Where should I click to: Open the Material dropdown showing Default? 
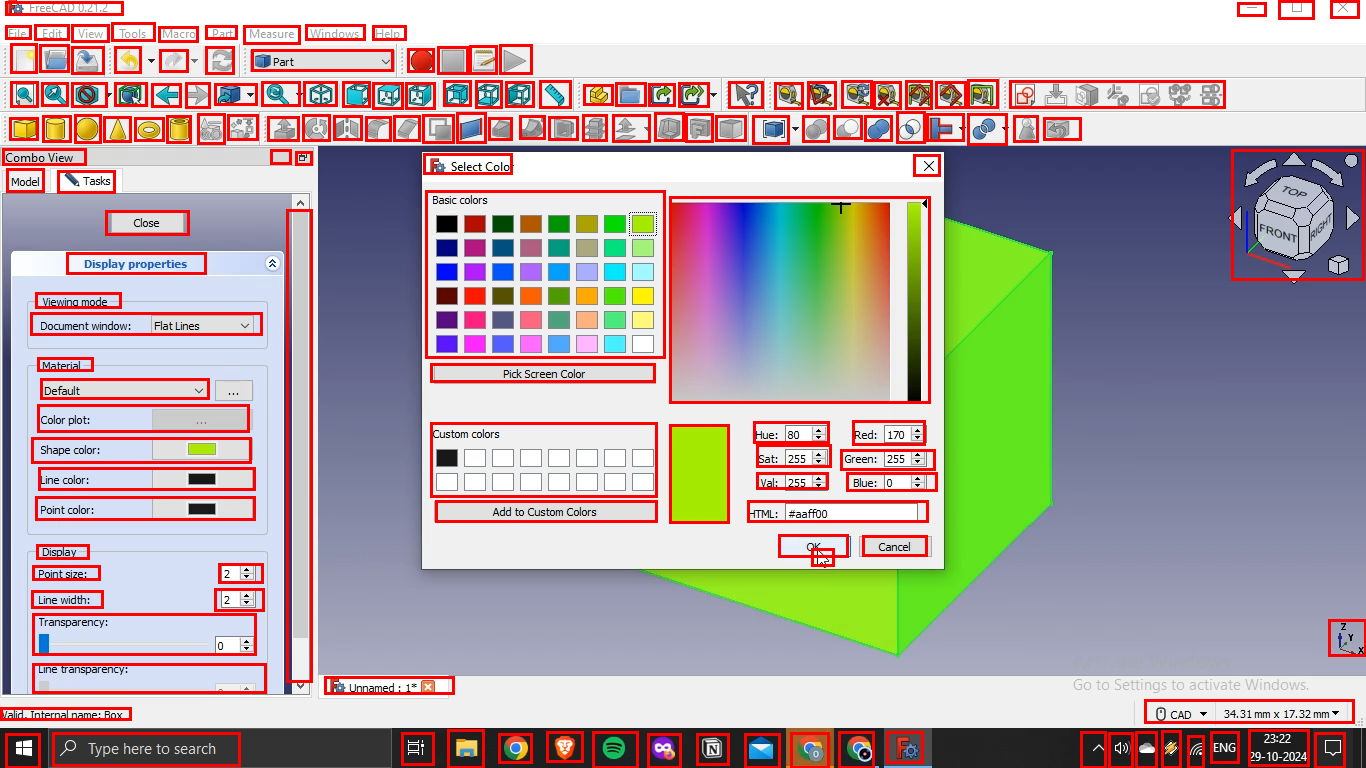[123, 390]
